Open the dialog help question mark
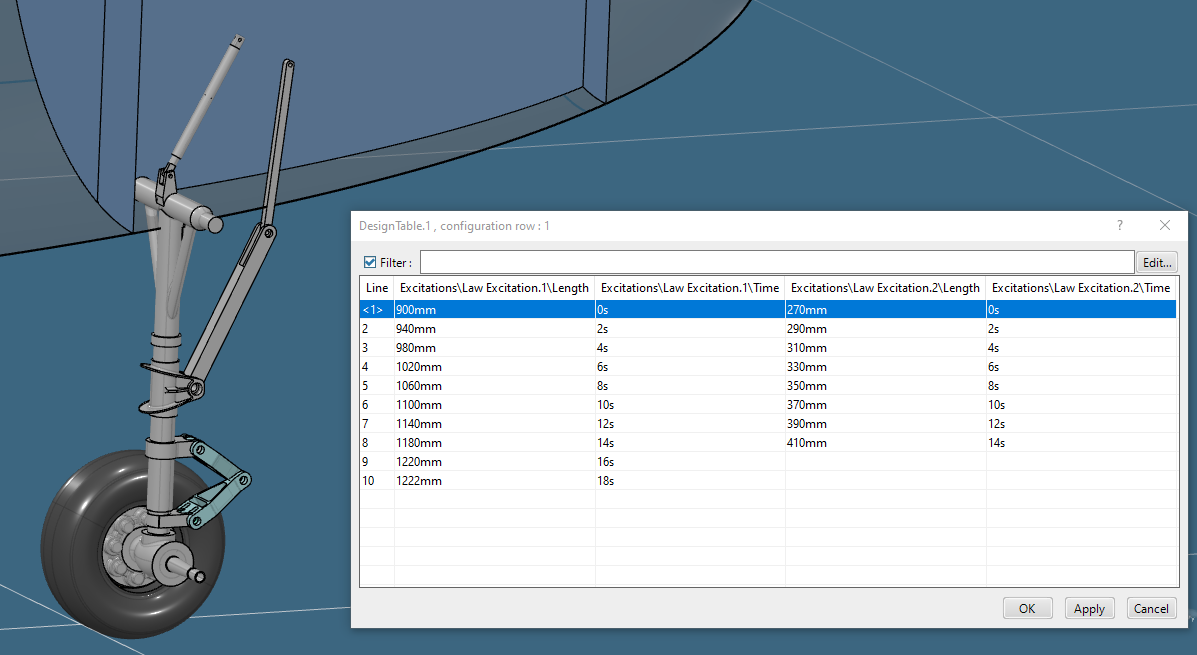 pos(1120,226)
